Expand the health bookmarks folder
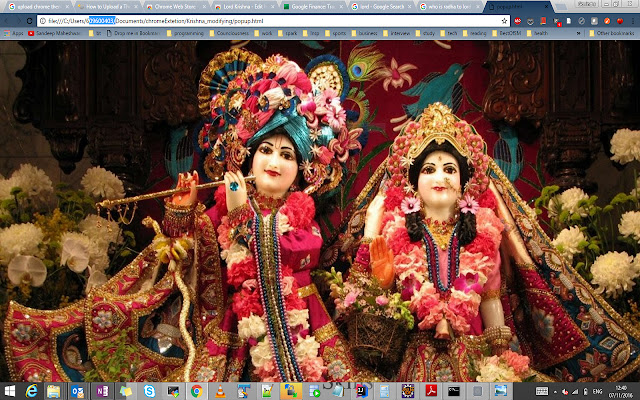Image resolution: width=640 pixels, height=400 pixels. click(x=537, y=33)
